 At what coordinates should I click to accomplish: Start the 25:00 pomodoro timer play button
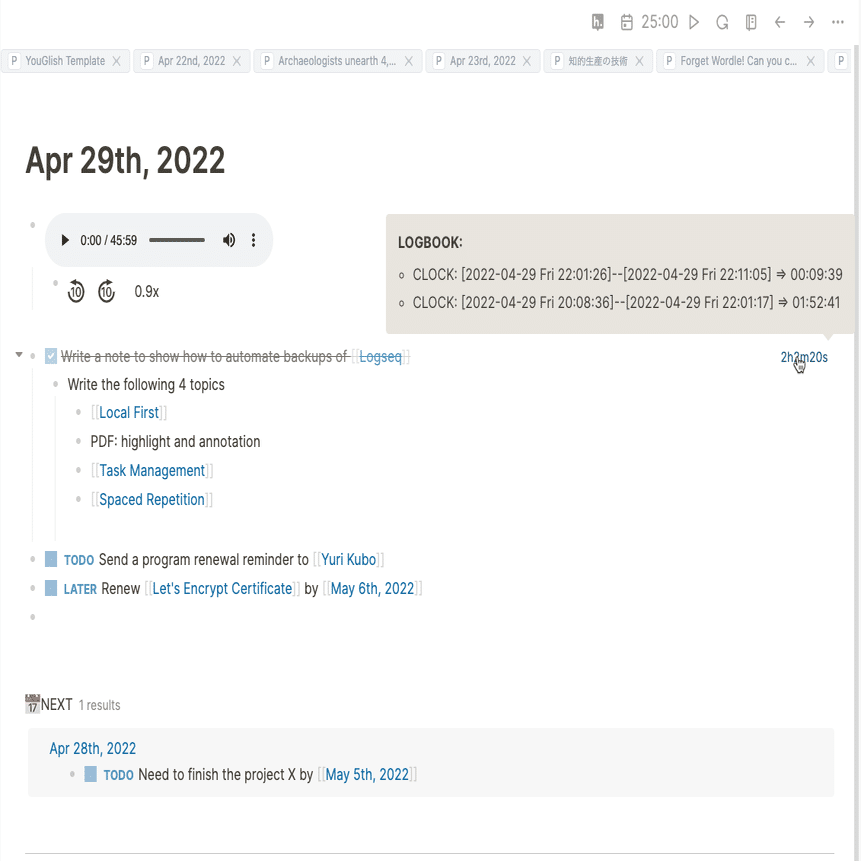pos(694,22)
